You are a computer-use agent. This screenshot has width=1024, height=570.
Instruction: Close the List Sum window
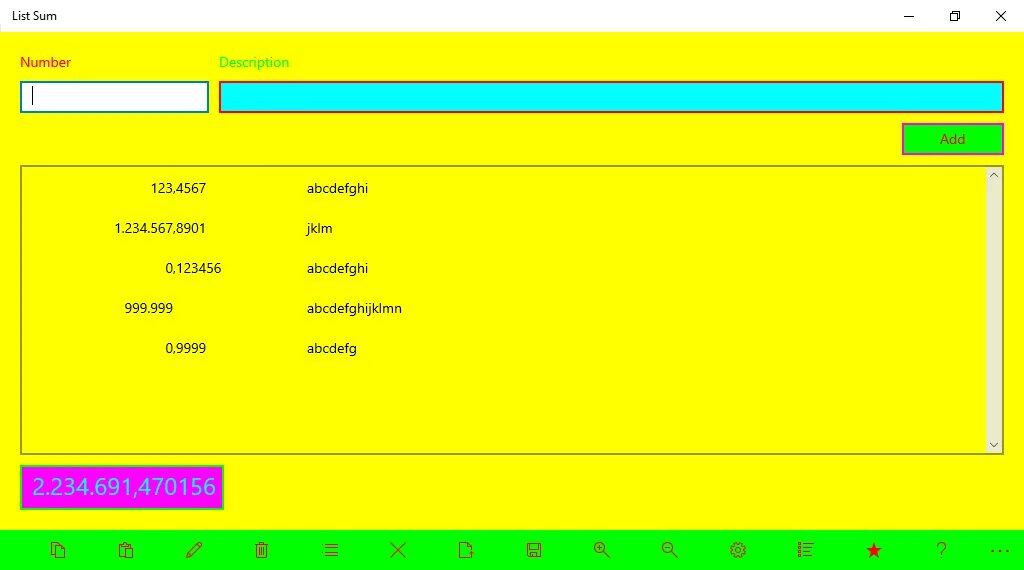(x=1000, y=16)
